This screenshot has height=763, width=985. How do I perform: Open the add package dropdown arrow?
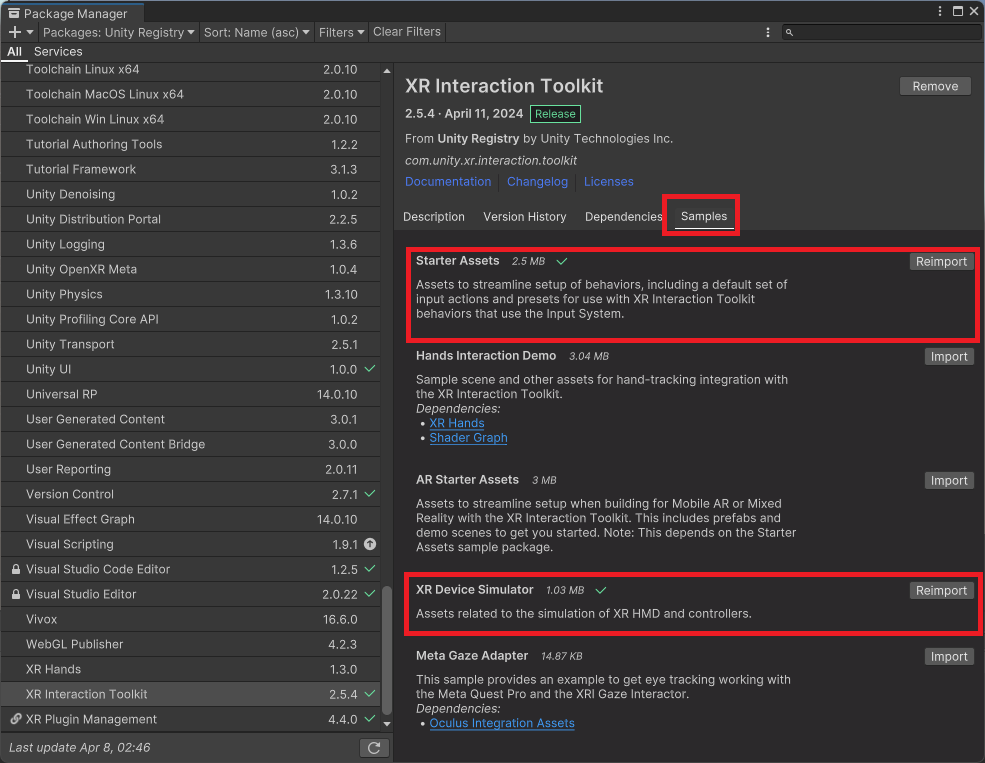pyautogui.click(x=30, y=32)
